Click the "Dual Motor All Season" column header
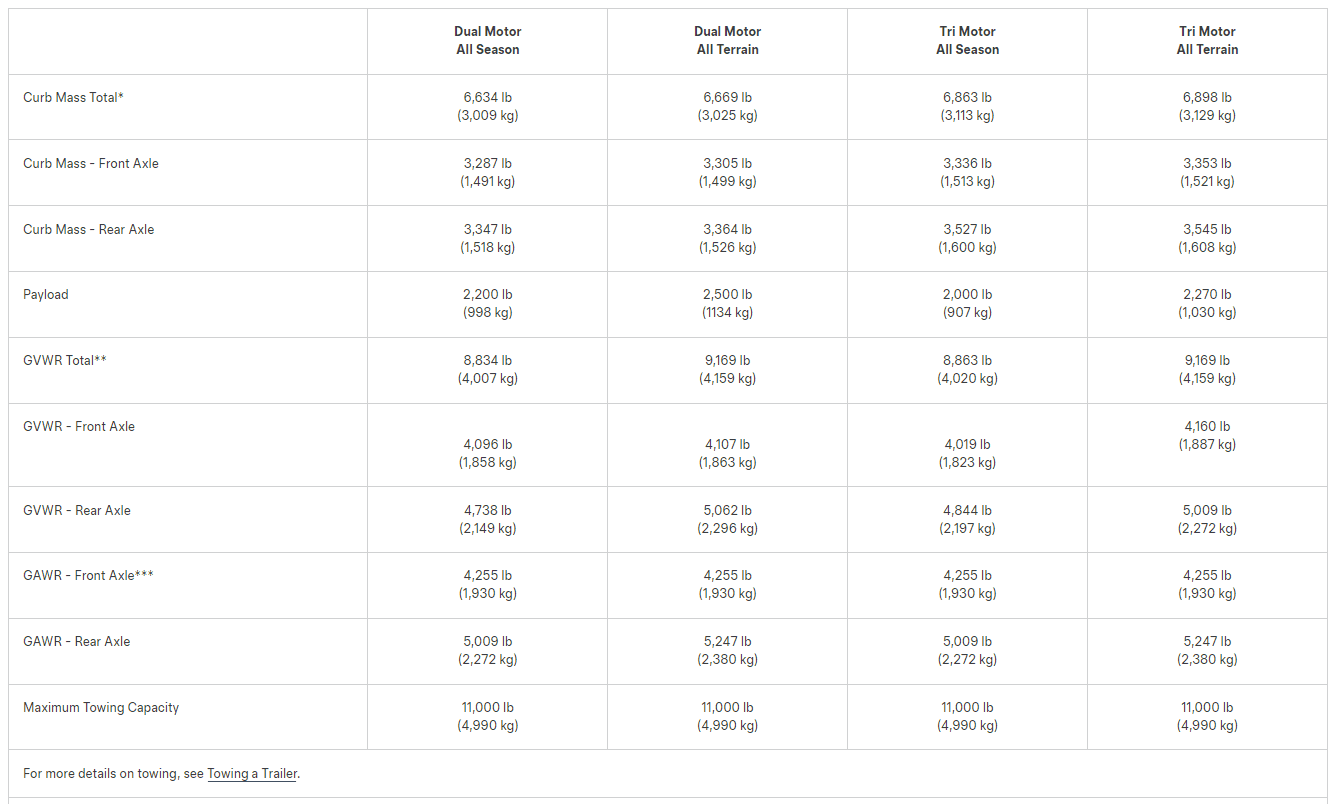Viewport: 1338px width, 804px height. pos(487,41)
